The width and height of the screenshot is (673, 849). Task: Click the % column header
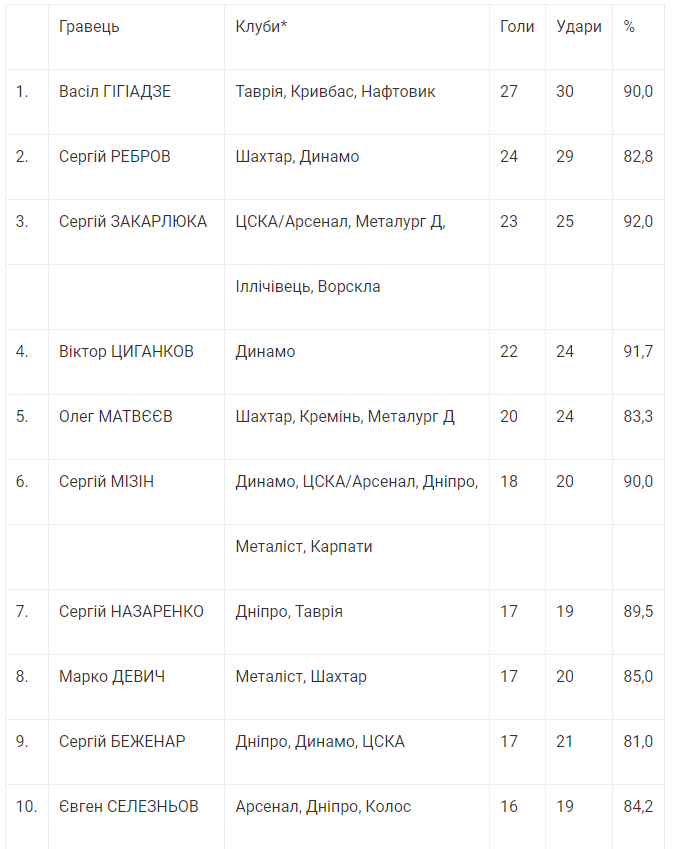pyautogui.click(x=629, y=27)
